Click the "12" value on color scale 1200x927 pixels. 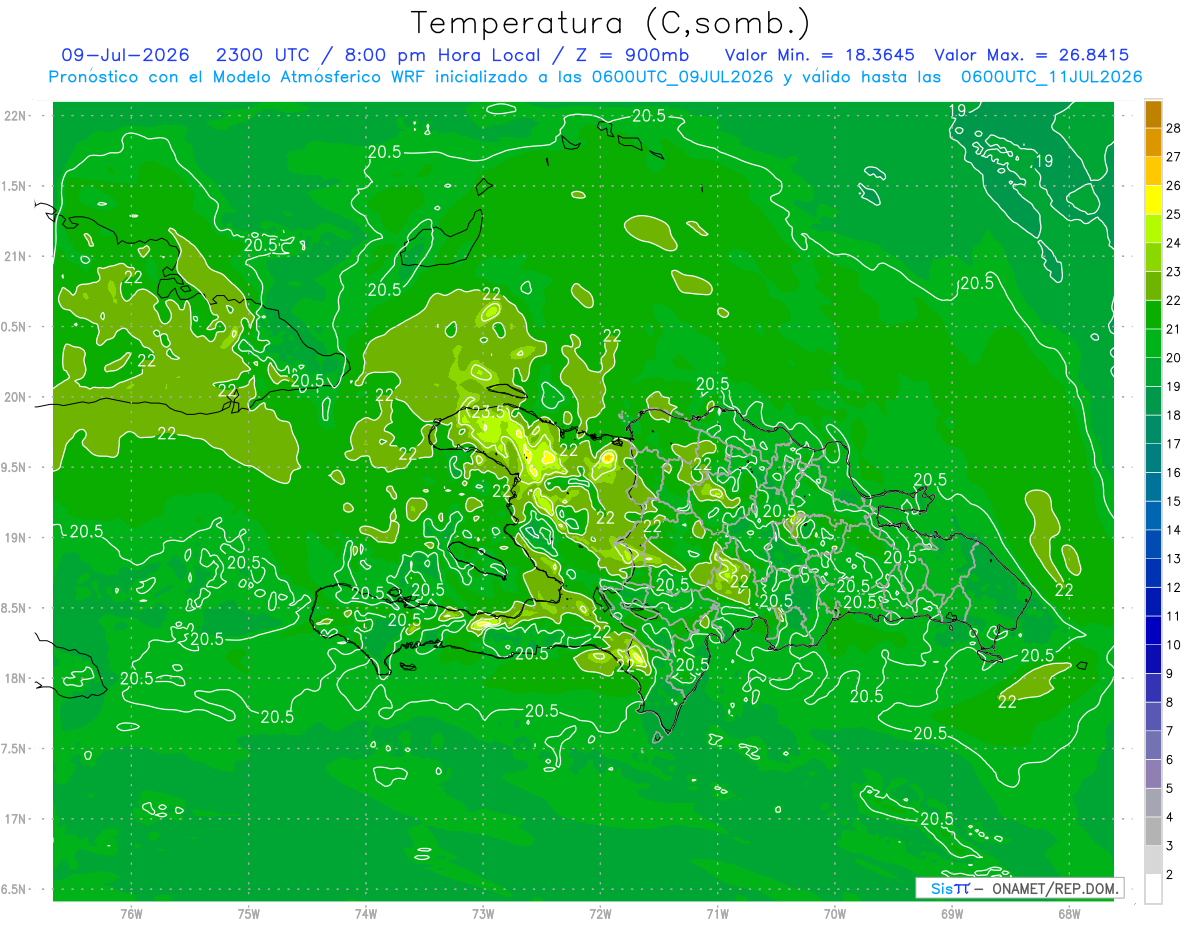pos(1174,587)
